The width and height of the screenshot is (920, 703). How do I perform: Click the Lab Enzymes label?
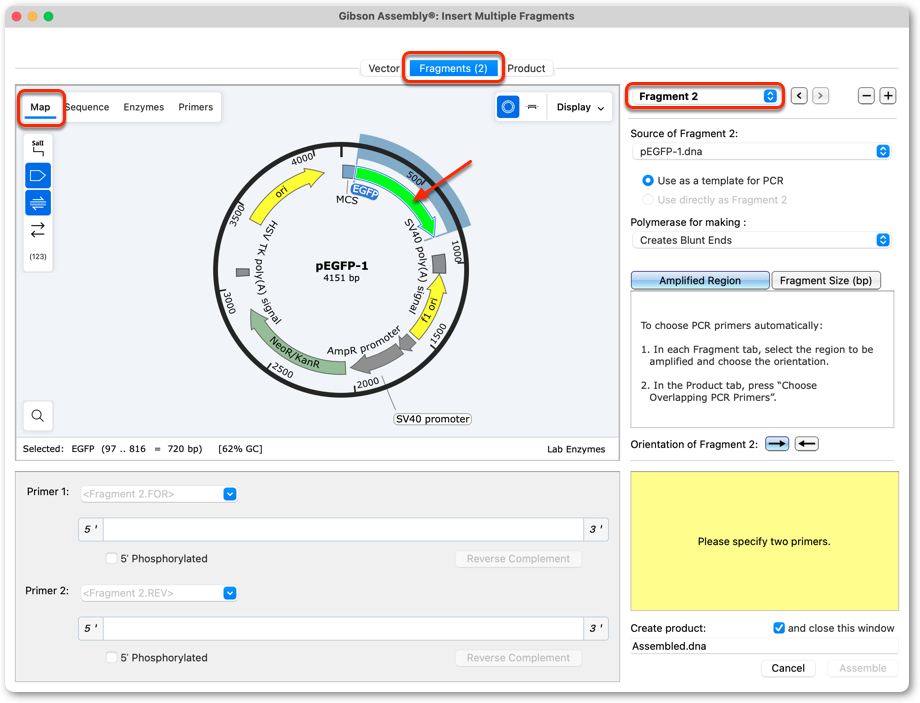click(x=576, y=449)
